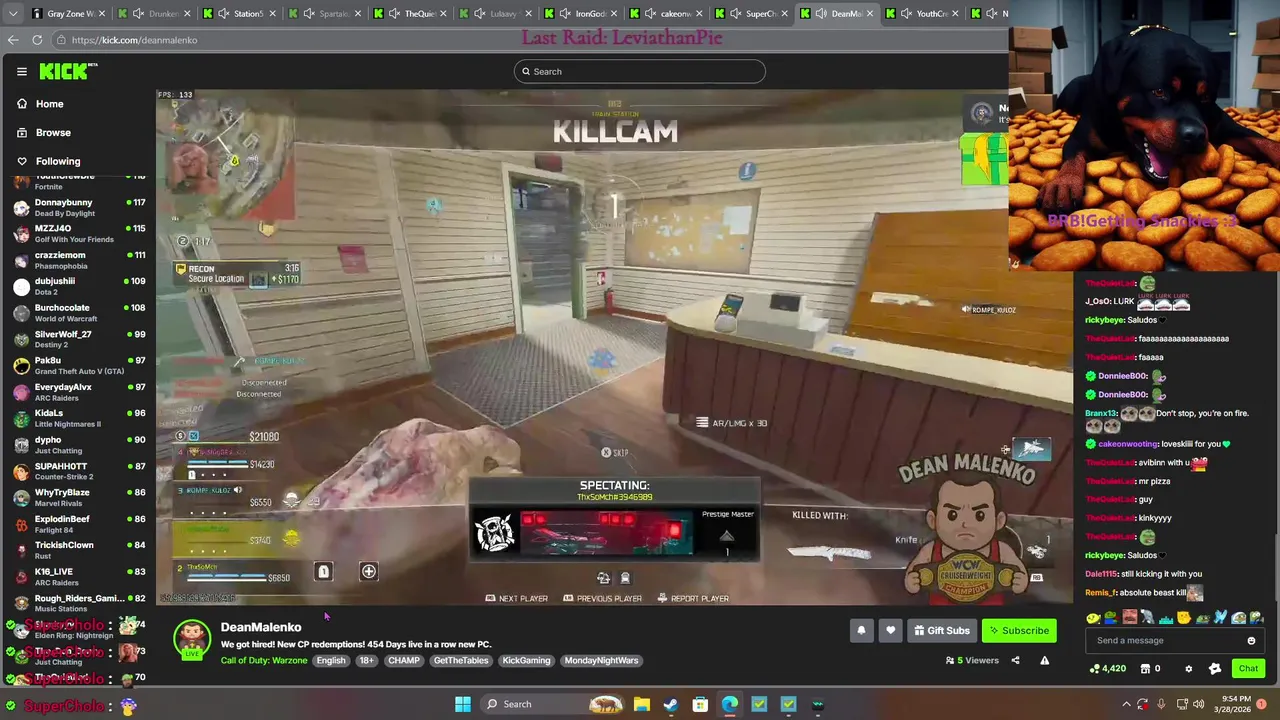
Task: Open Microsoft Edge in taskbar
Action: [730, 704]
